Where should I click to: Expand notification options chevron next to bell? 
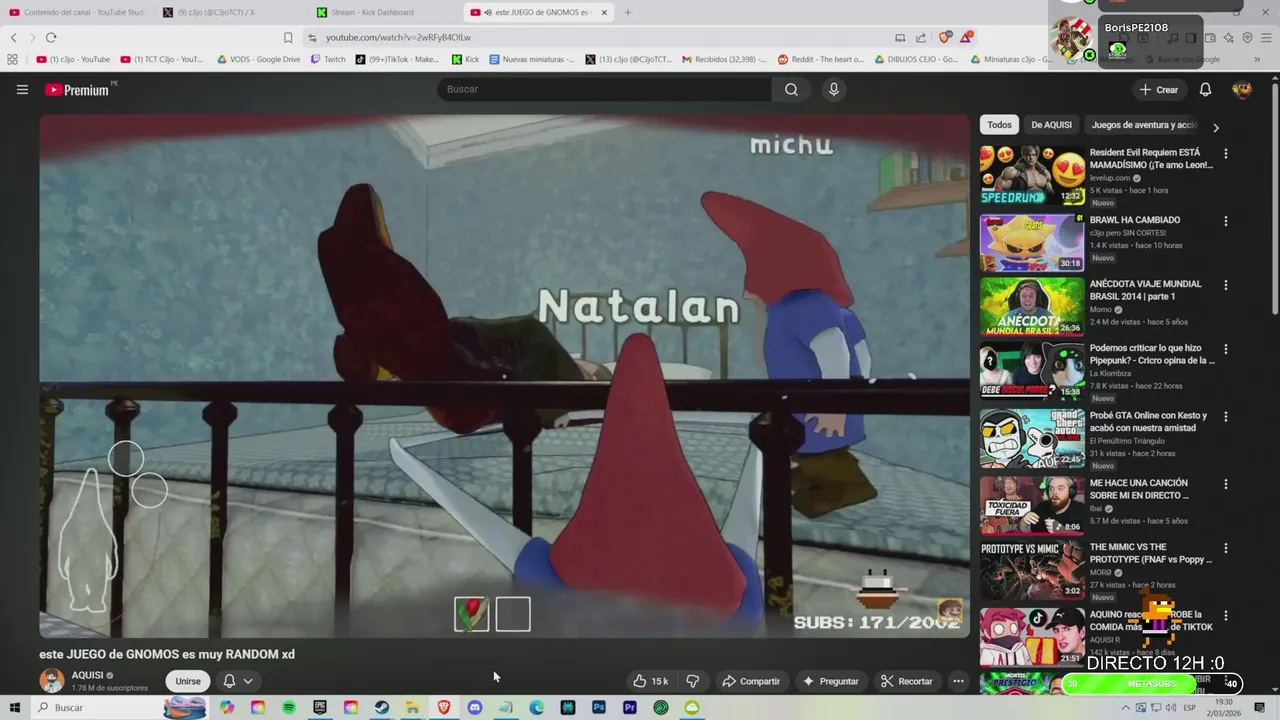pyautogui.click(x=248, y=681)
